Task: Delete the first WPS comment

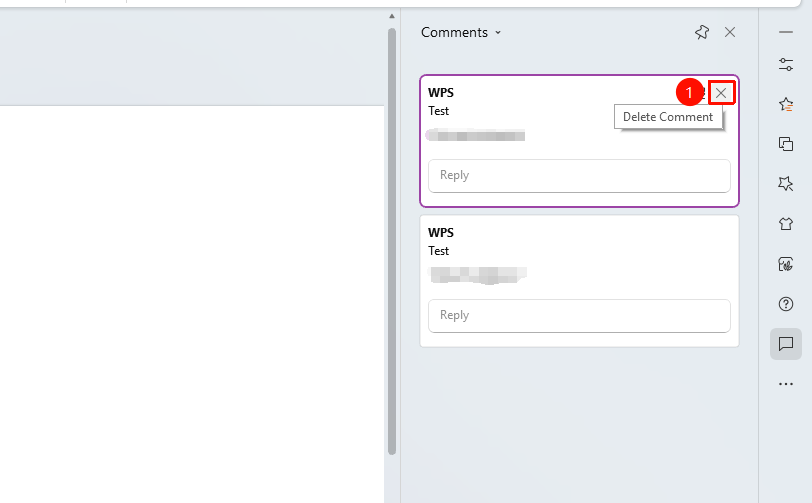Action: pos(721,93)
